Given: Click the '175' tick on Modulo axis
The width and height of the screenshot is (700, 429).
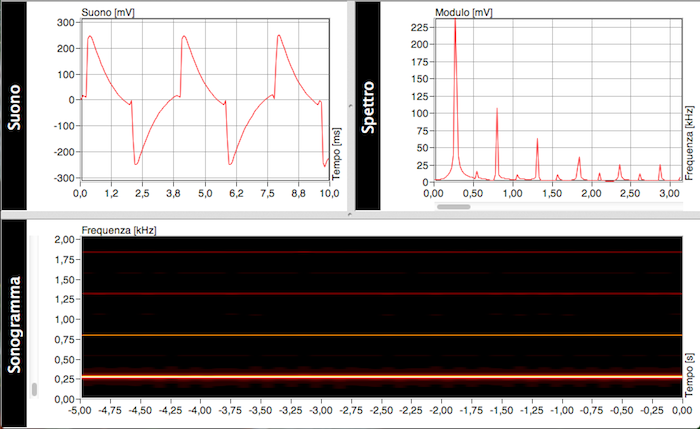Looking at the screenshot, I should [420, 62].
